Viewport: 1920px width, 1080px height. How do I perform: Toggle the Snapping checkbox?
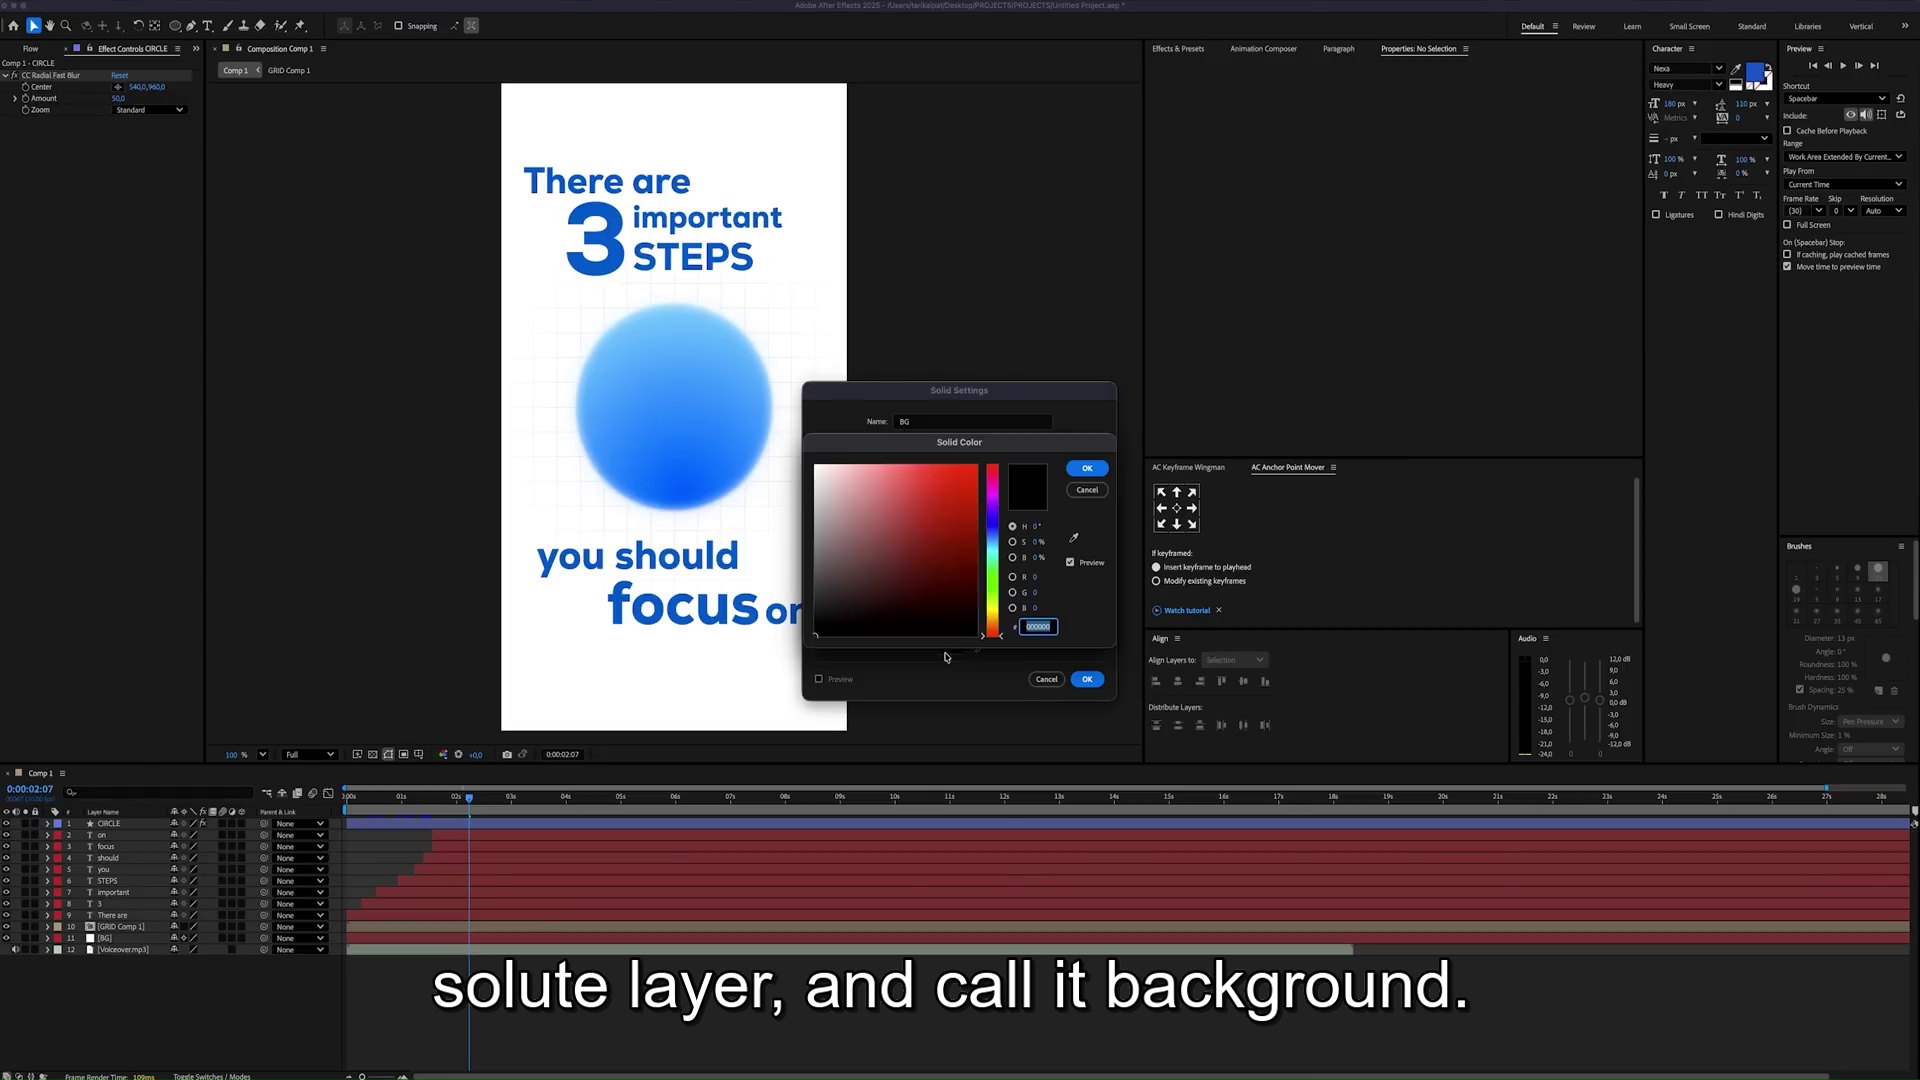click(398, 26)
